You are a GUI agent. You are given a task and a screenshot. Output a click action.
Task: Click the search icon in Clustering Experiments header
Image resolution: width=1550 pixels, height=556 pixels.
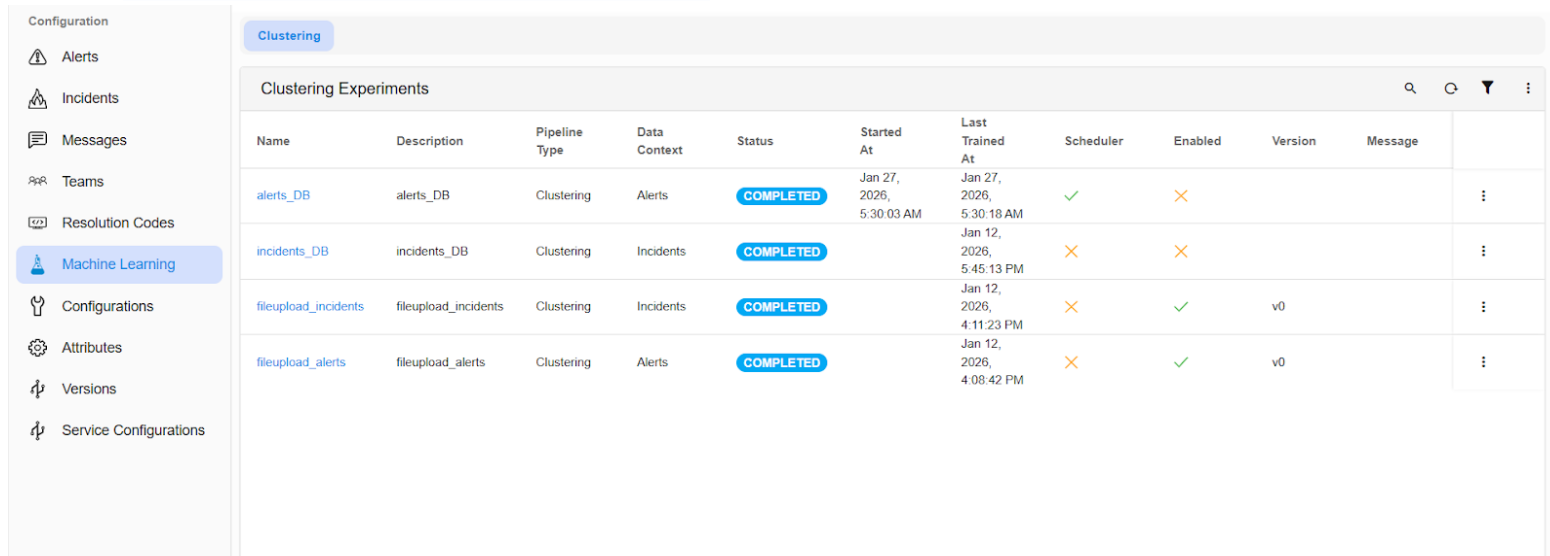(x=1410, y=88)
